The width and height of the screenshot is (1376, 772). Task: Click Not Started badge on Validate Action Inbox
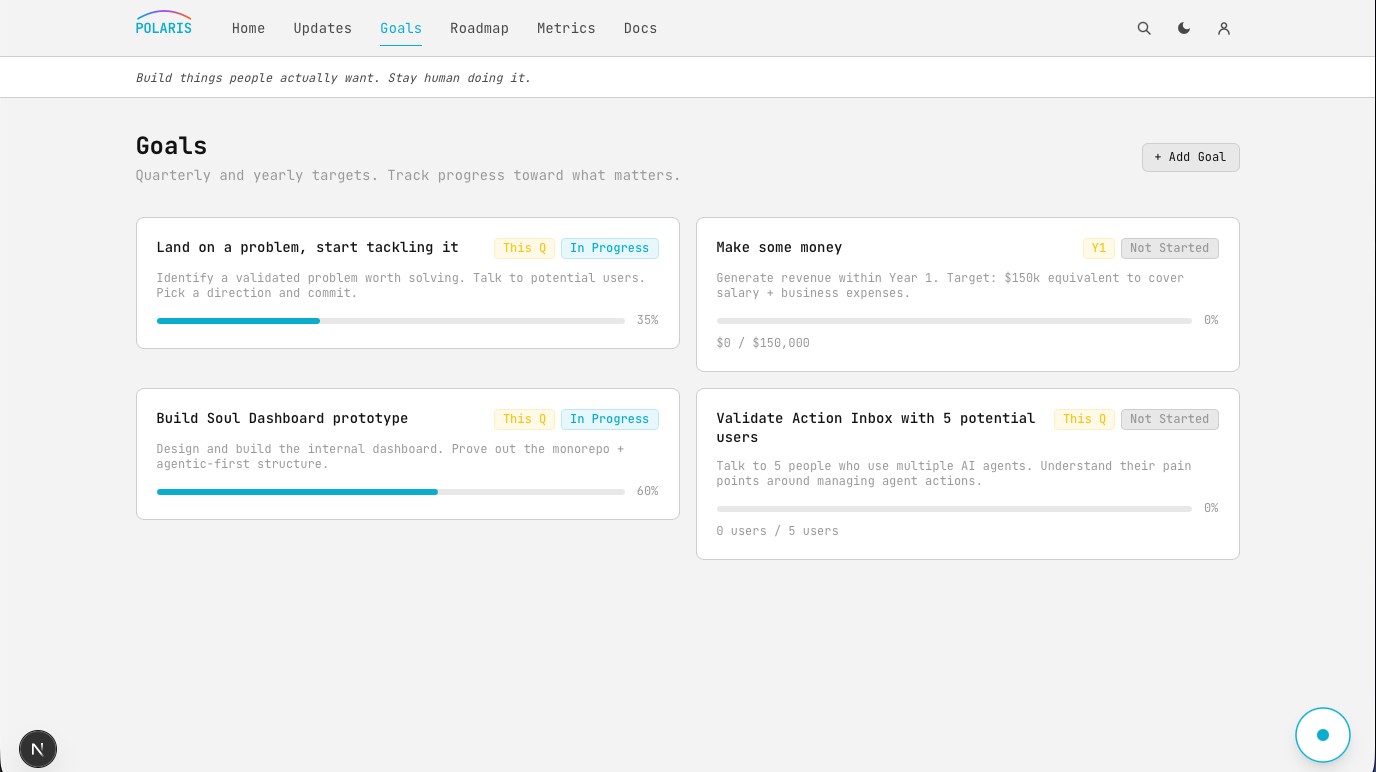[x=1169, y=419]
